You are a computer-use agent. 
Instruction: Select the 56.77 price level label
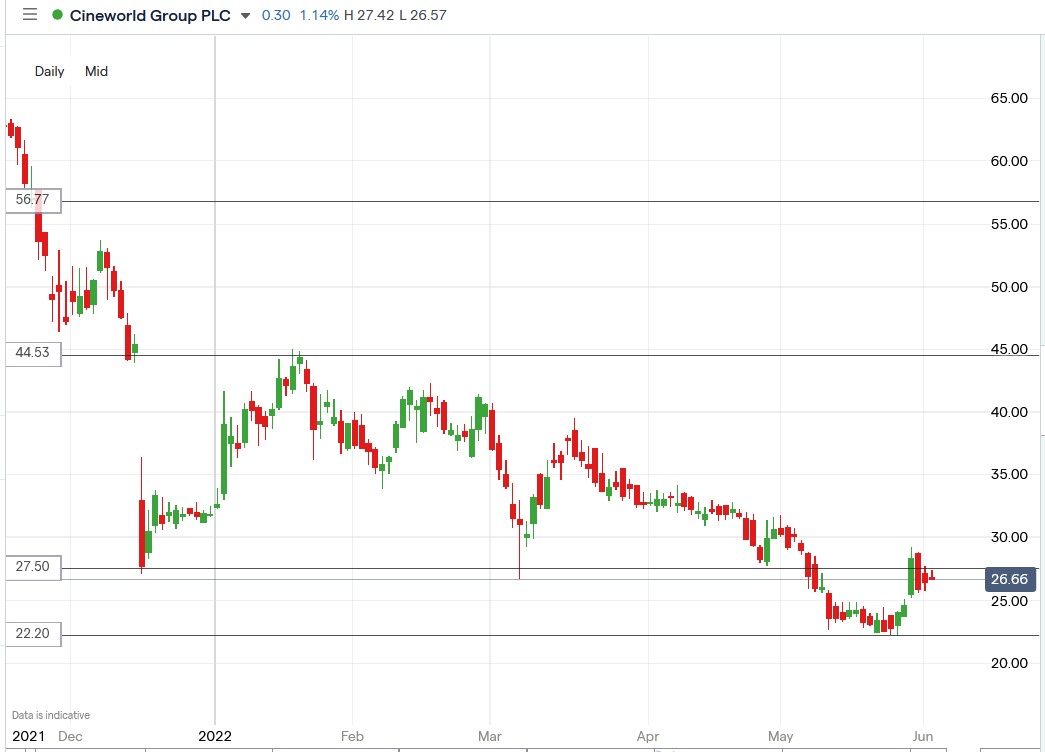[33, 199]
